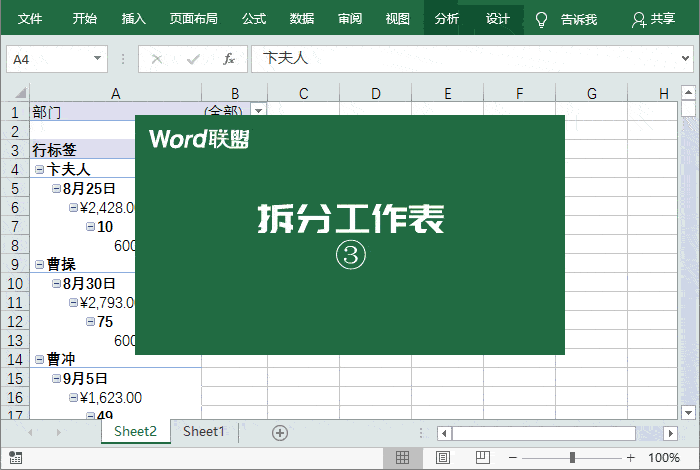Click the macro record status bar icon
Viewport: 700px width, 470px height.
click(x=15, y=458)
